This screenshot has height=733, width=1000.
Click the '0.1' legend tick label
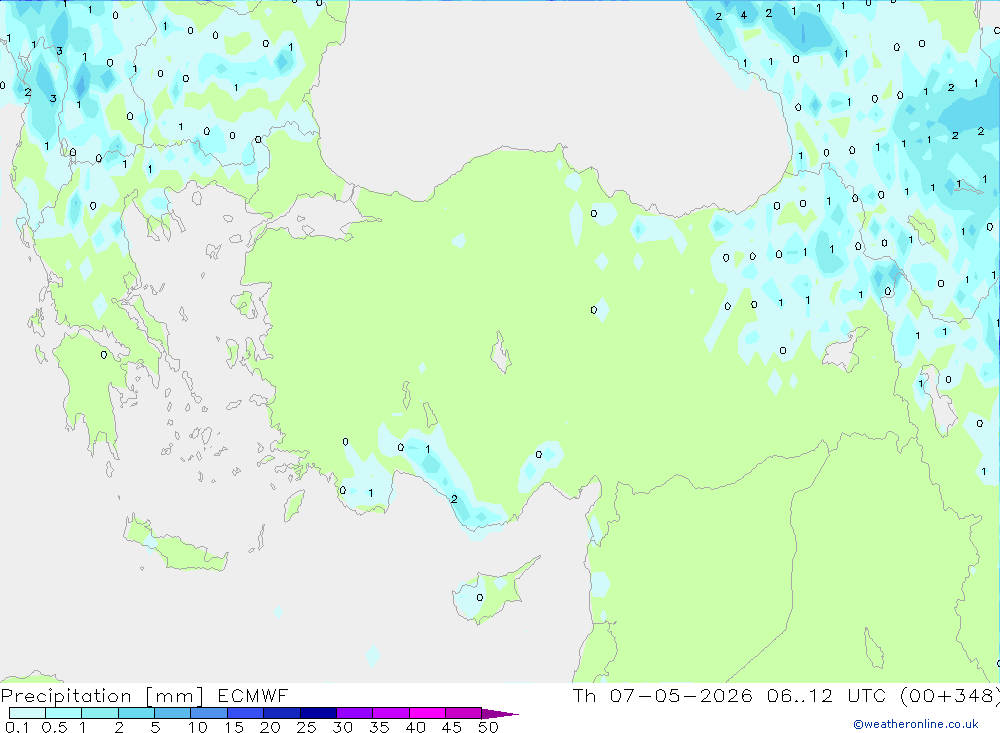(17, 727)
